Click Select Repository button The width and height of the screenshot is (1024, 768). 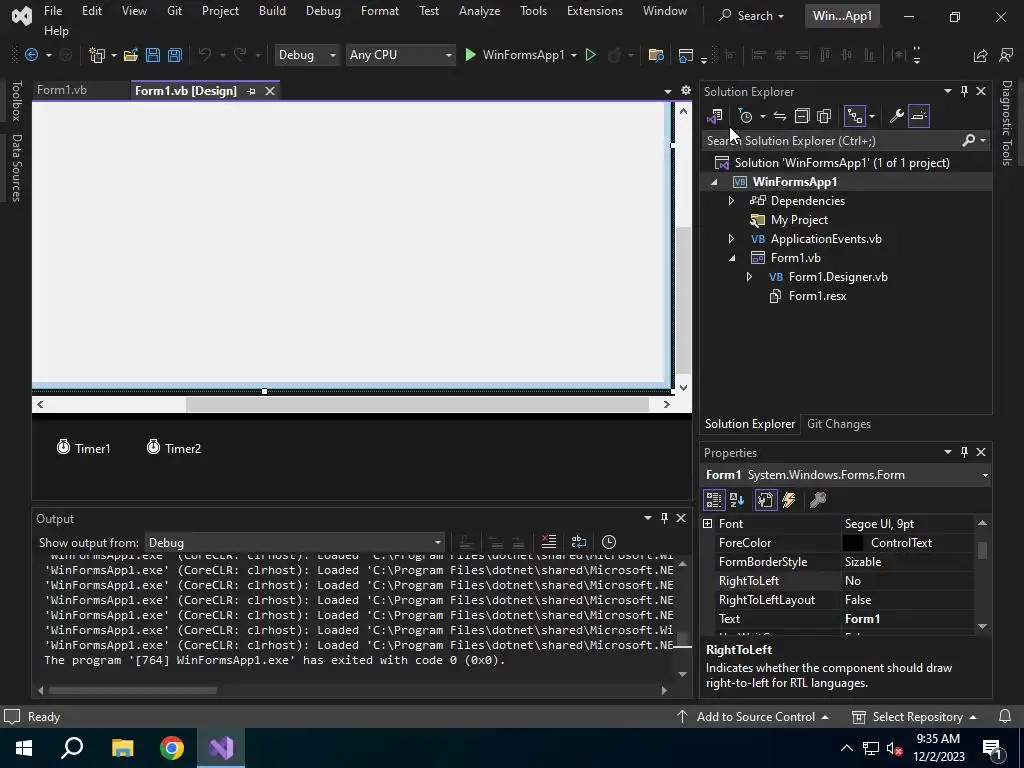(x=914, y=716)
